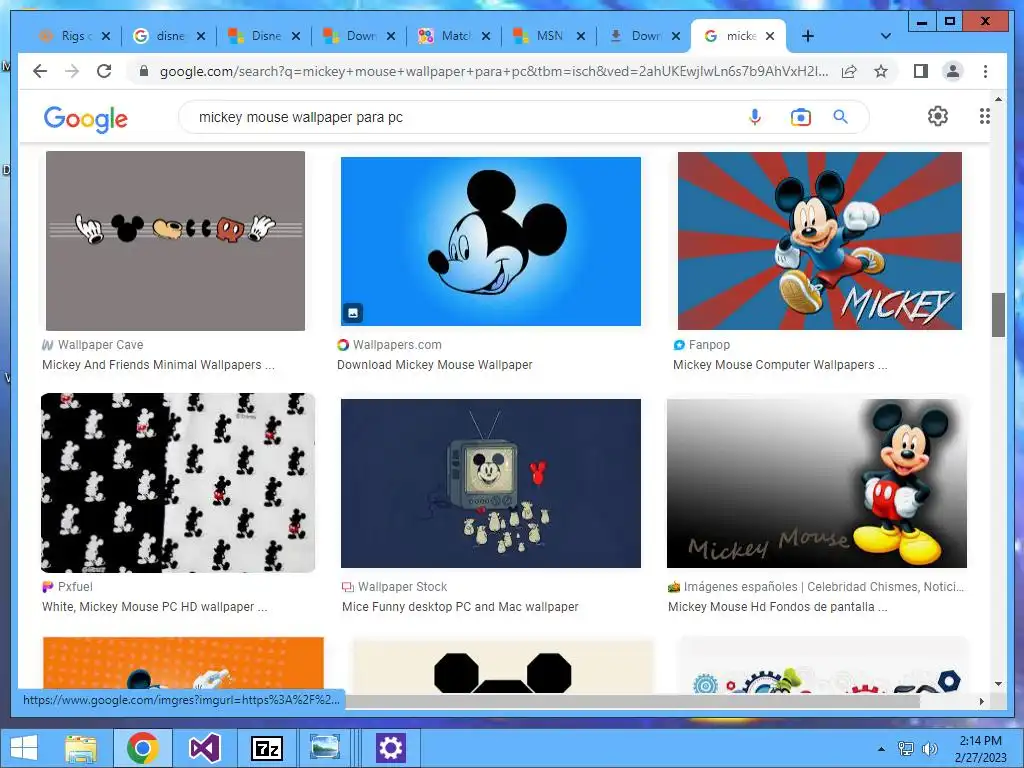Open the gears-themed wallpaper thumbnail
Viewport: 1024px width, 768px height.
click(x=824, y=666)
